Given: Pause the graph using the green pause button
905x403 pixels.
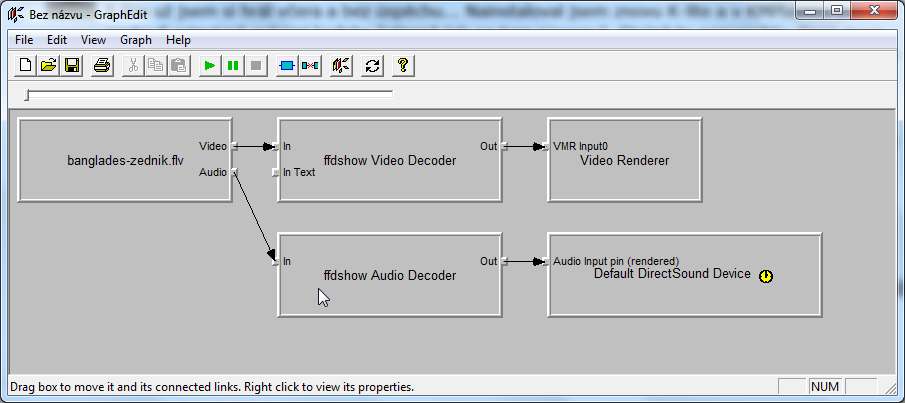Looking at the screenshot, I should [x=233, y=65].
